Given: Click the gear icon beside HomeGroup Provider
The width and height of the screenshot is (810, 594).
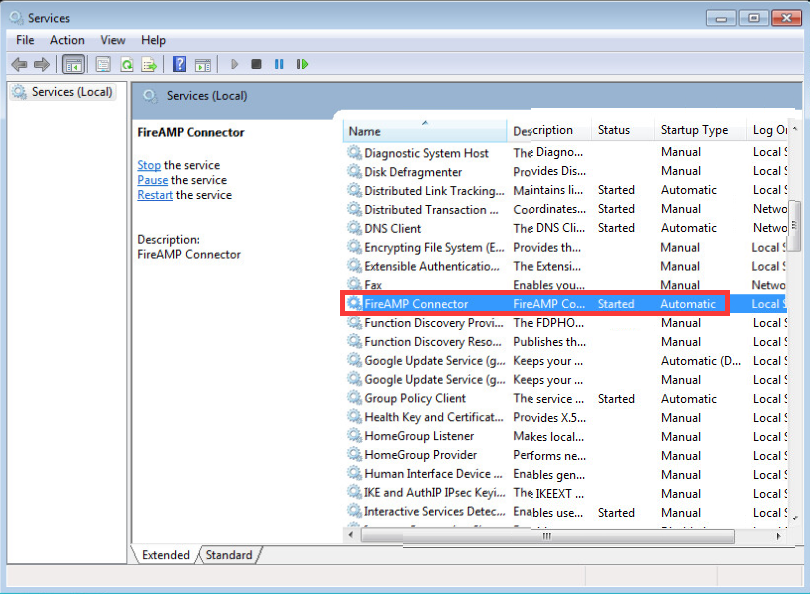Looking at the screenshot, I should click(354, 455).
